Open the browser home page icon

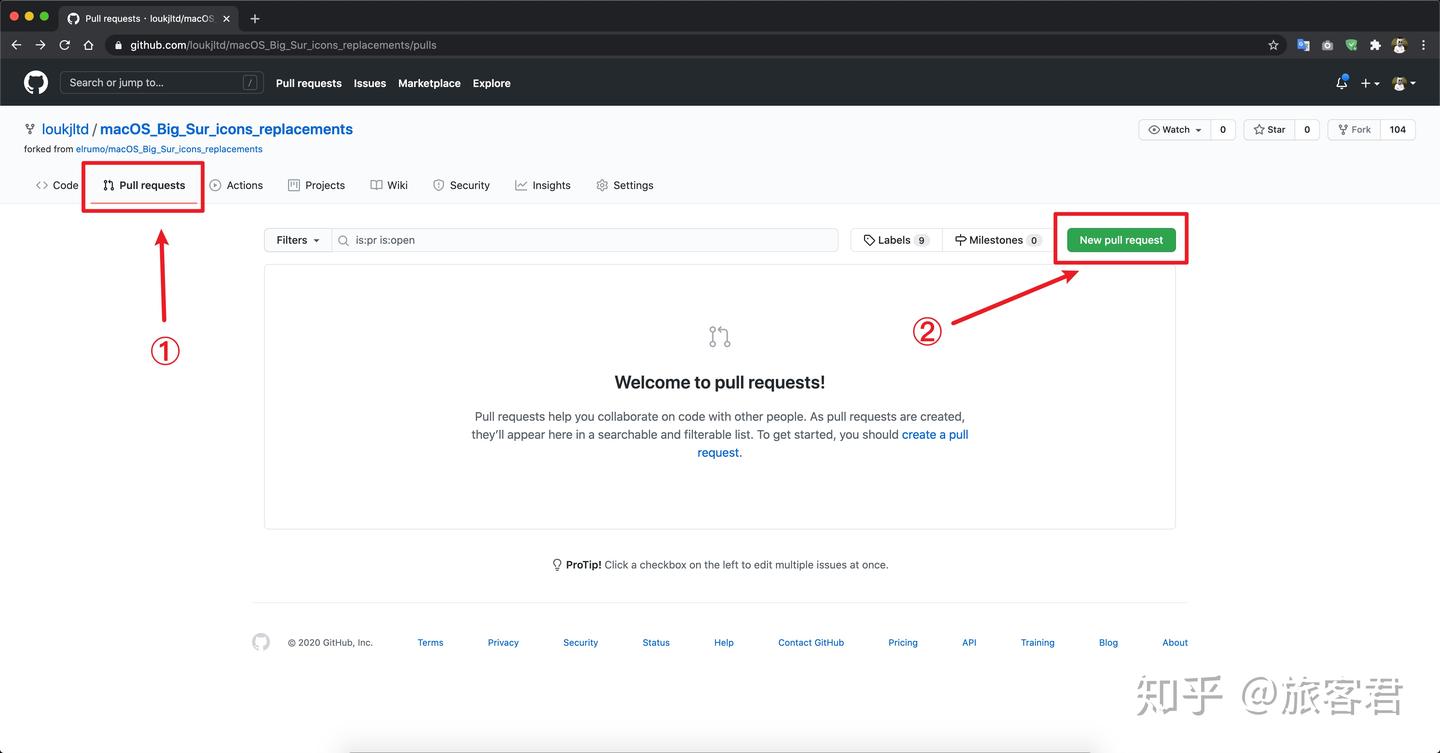click(x=89, y=45)
